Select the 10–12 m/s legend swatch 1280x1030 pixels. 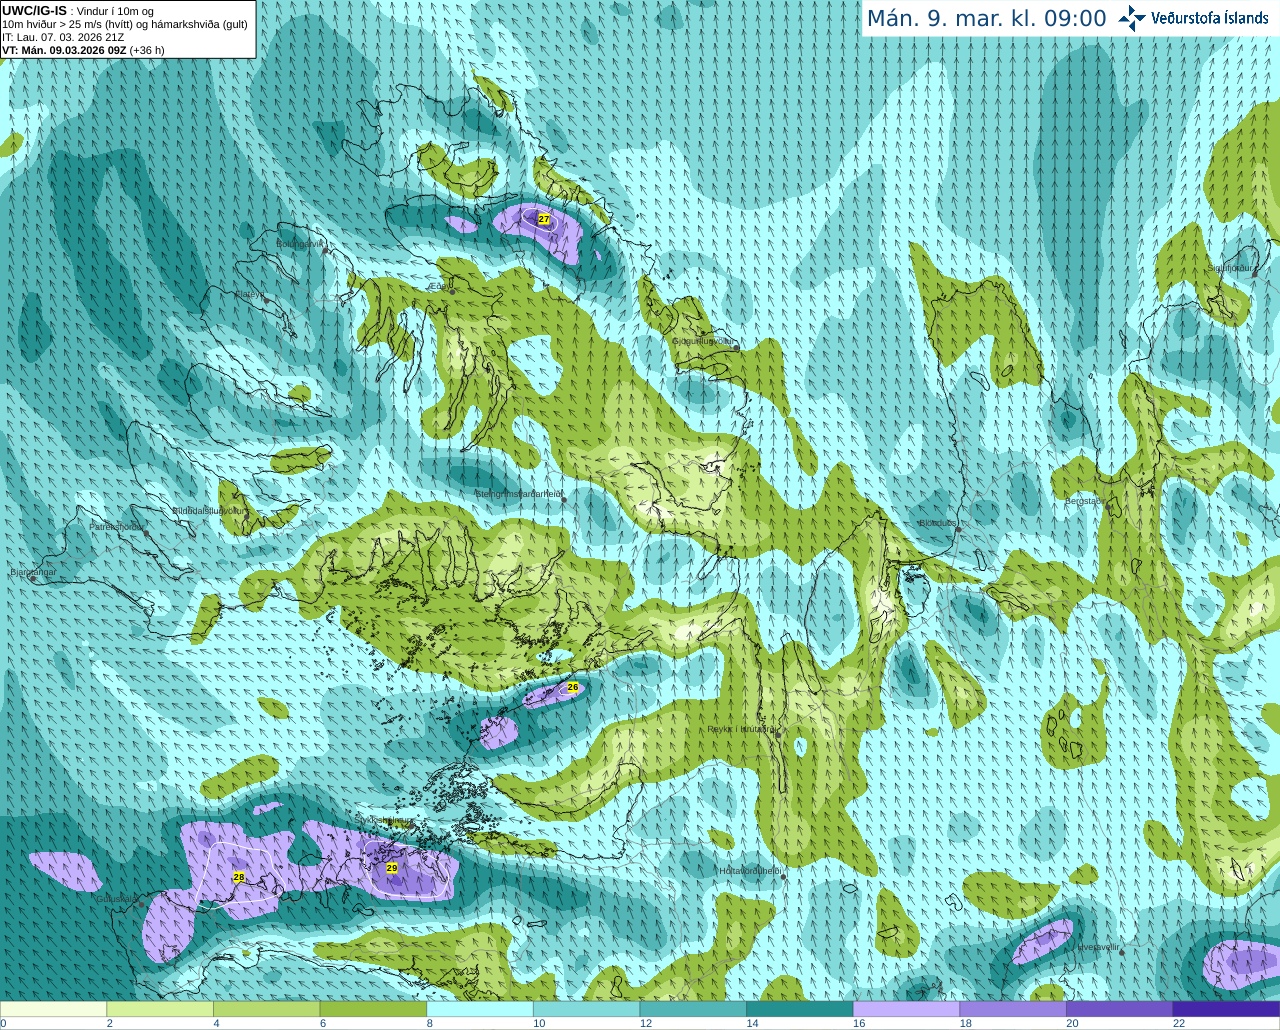point(586,1009)
